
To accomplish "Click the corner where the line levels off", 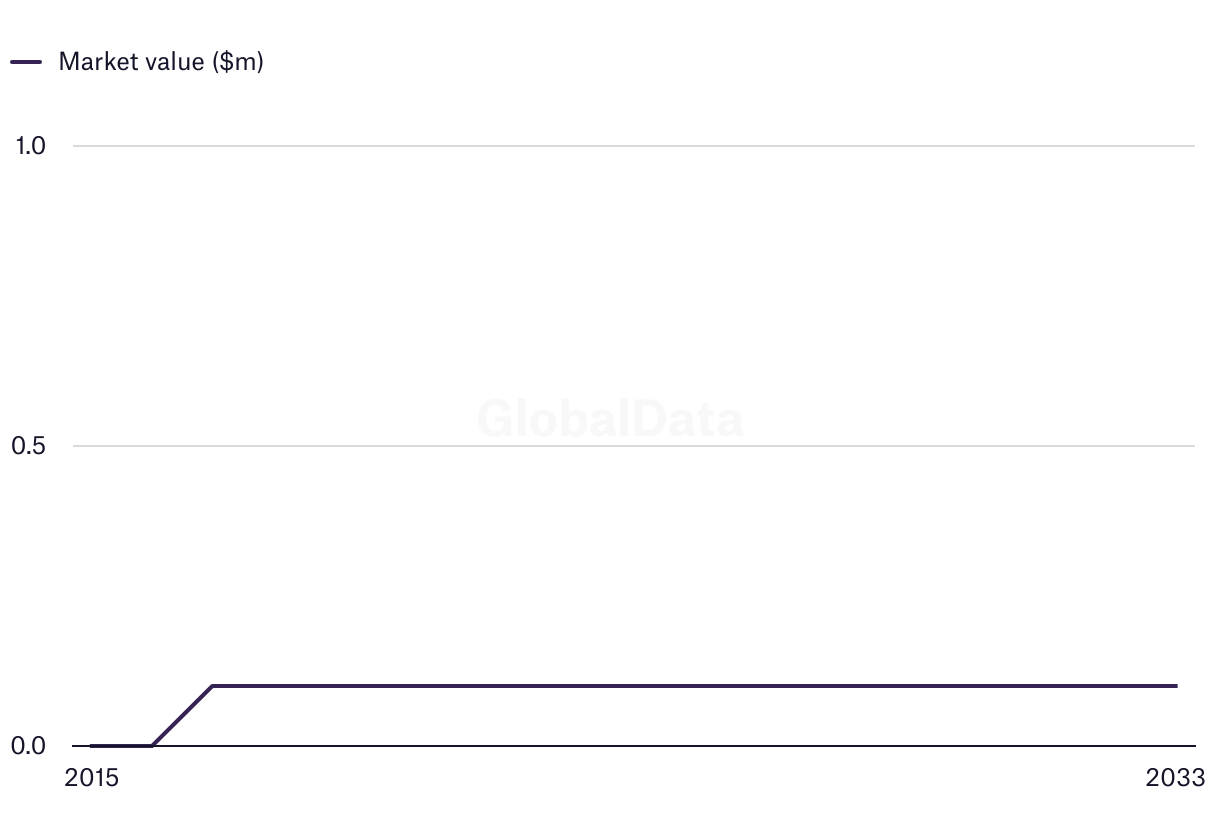I will click(212, 686).
